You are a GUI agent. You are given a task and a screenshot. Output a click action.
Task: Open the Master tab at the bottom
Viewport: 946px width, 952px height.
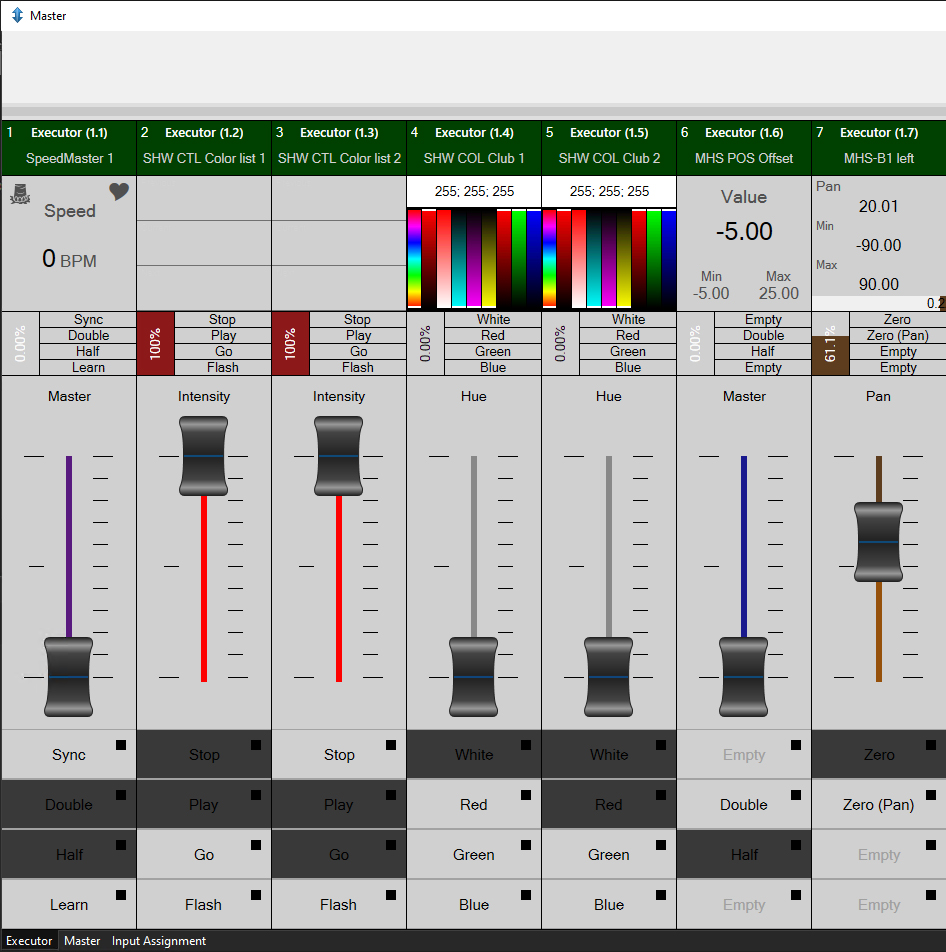click(x=82, y=941)
